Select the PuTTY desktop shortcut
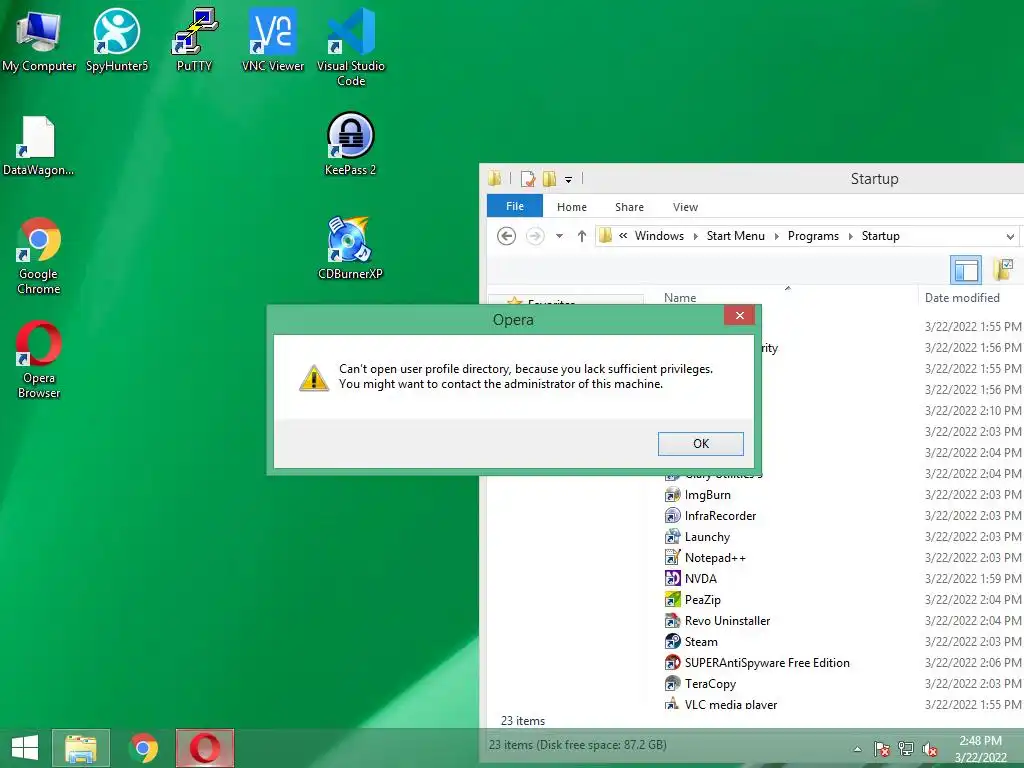 [x=195, y=40]
